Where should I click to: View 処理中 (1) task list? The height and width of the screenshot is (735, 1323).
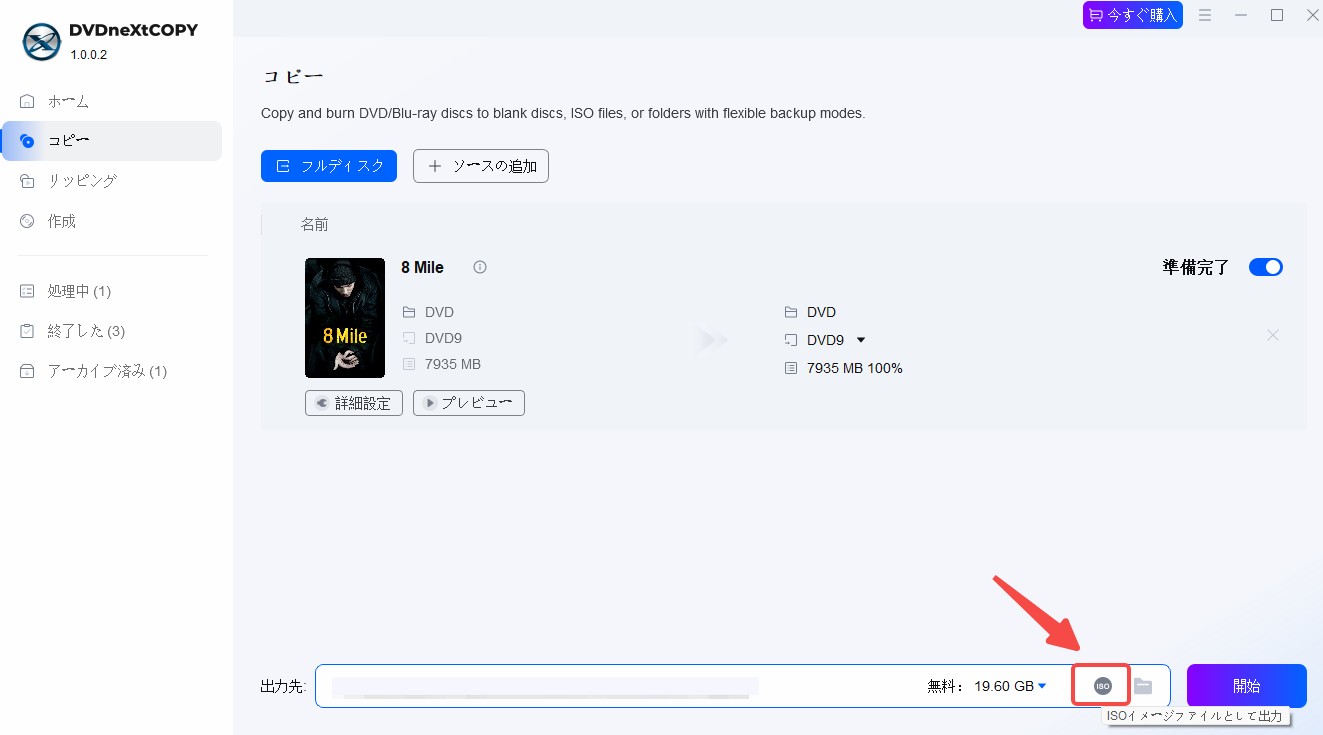pyautogui.click(x=112, y=291)
